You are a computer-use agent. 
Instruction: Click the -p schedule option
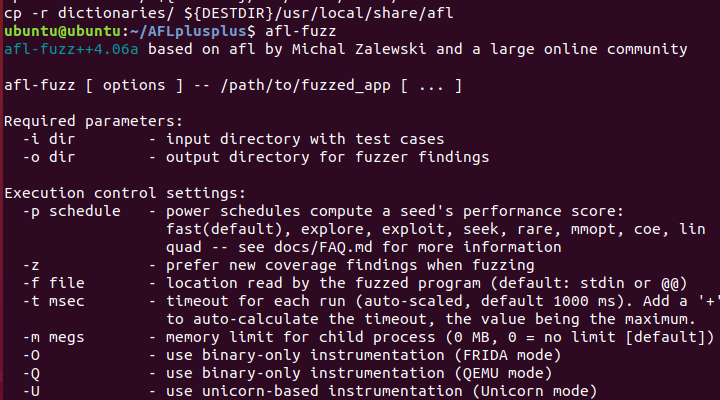(x=72, y=211)
